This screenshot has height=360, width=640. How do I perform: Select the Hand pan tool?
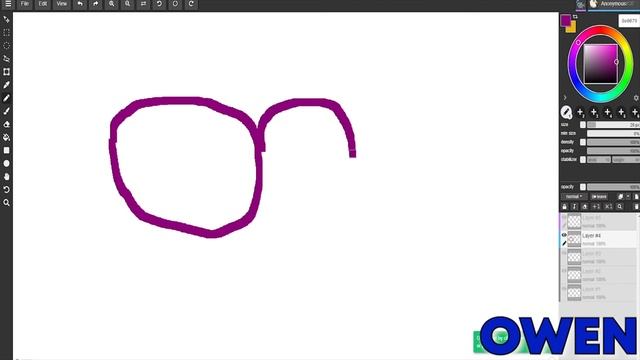[x=7, y=176]
